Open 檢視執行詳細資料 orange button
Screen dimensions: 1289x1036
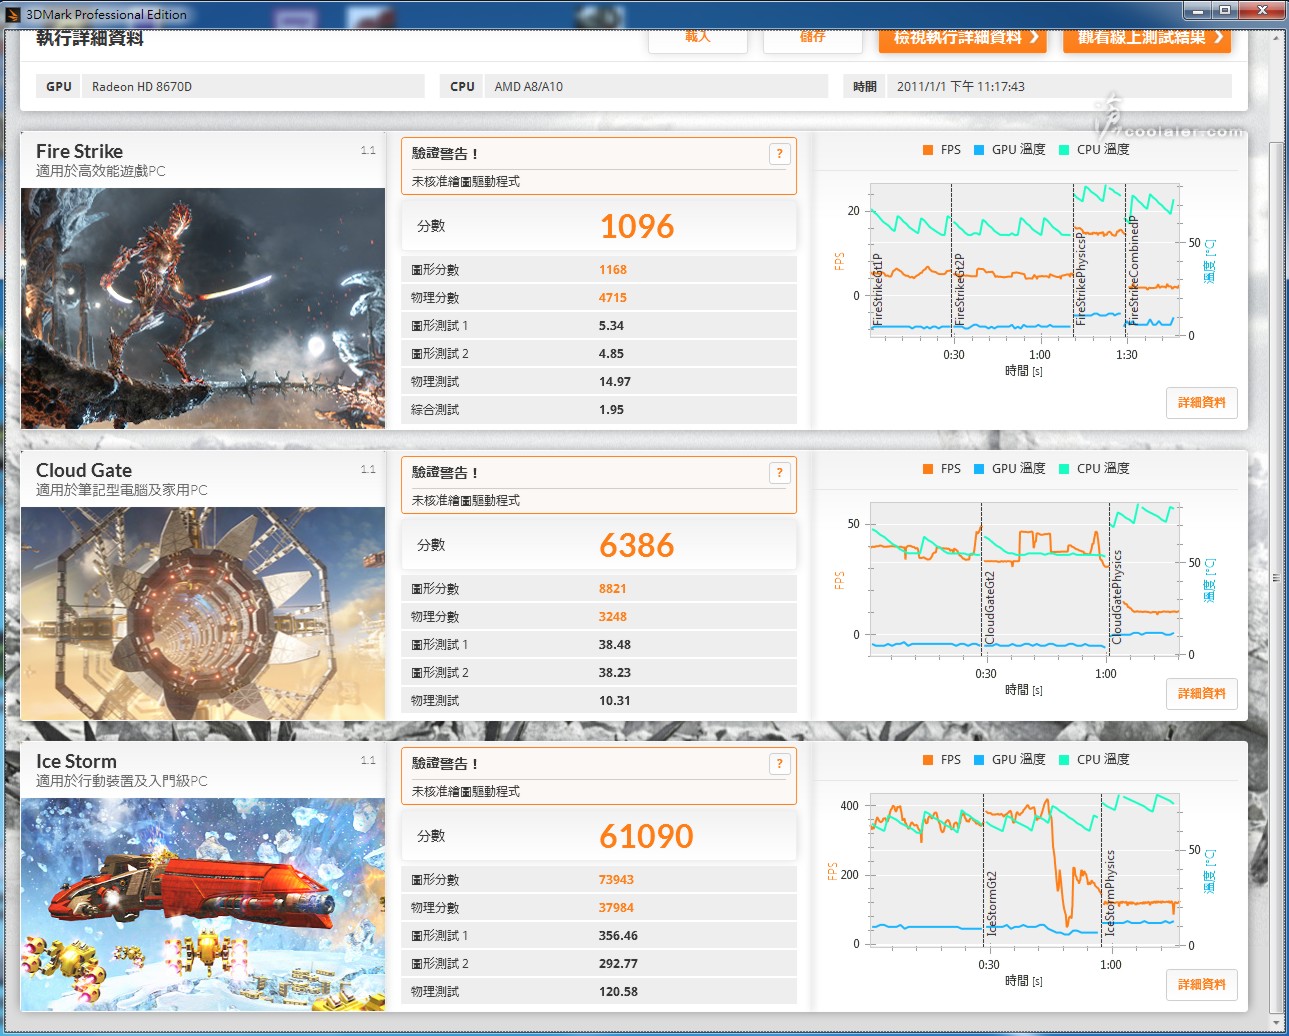pyautogui.click(x=962, y=39)
